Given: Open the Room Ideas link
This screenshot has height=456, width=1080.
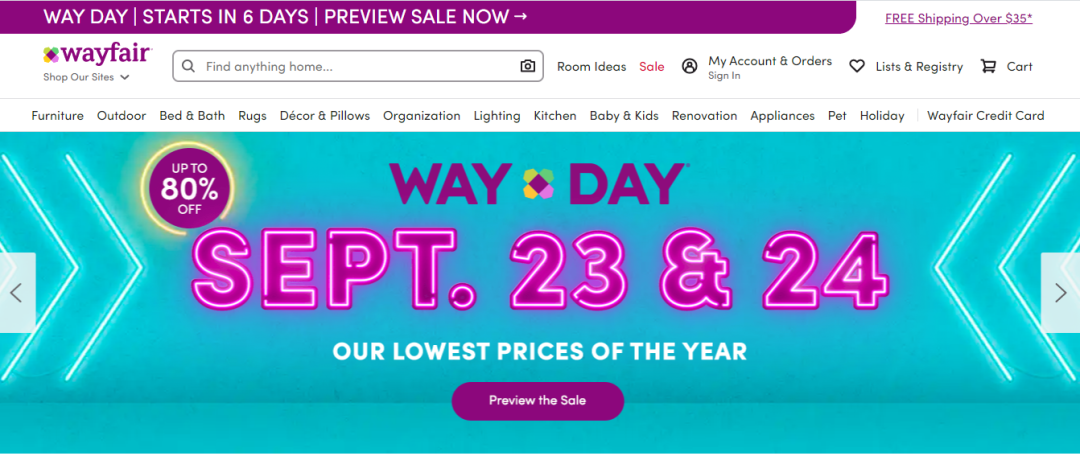Looking at the screenshot, I should [591, 66].
